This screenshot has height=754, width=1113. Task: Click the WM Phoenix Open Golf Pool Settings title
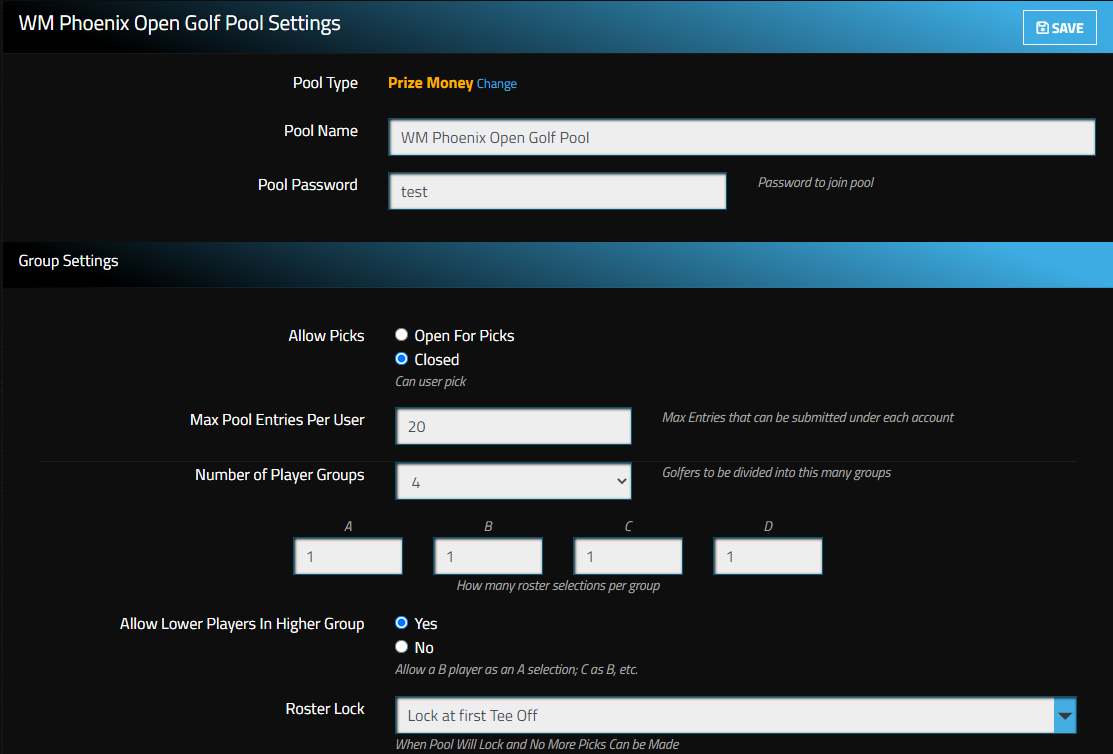click(x=180, y=22)
